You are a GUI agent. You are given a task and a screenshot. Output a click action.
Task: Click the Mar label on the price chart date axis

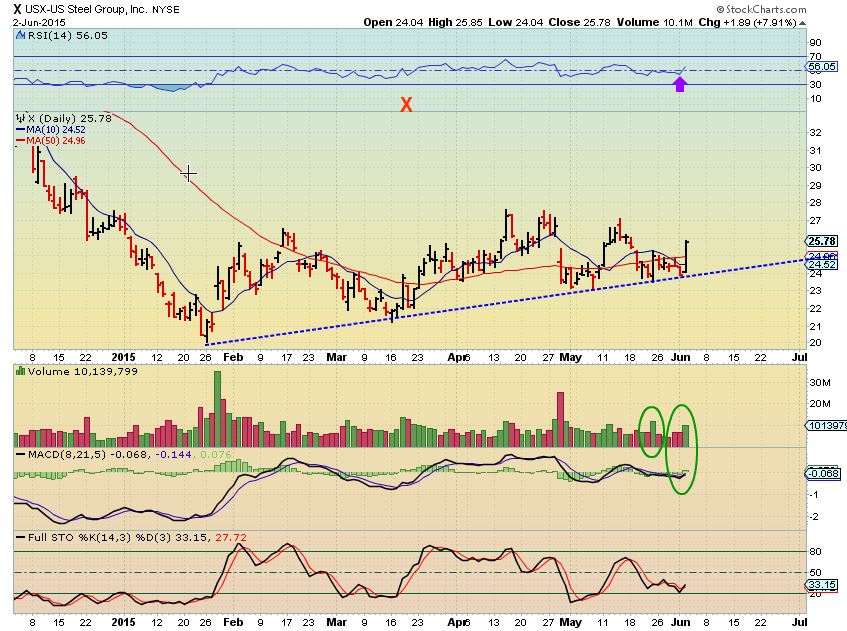tap(337, 357)
